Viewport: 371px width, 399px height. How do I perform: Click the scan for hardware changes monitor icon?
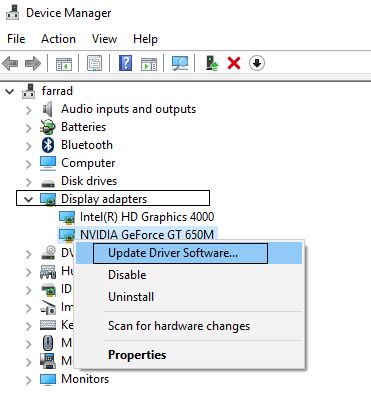[x=180, y=63]
